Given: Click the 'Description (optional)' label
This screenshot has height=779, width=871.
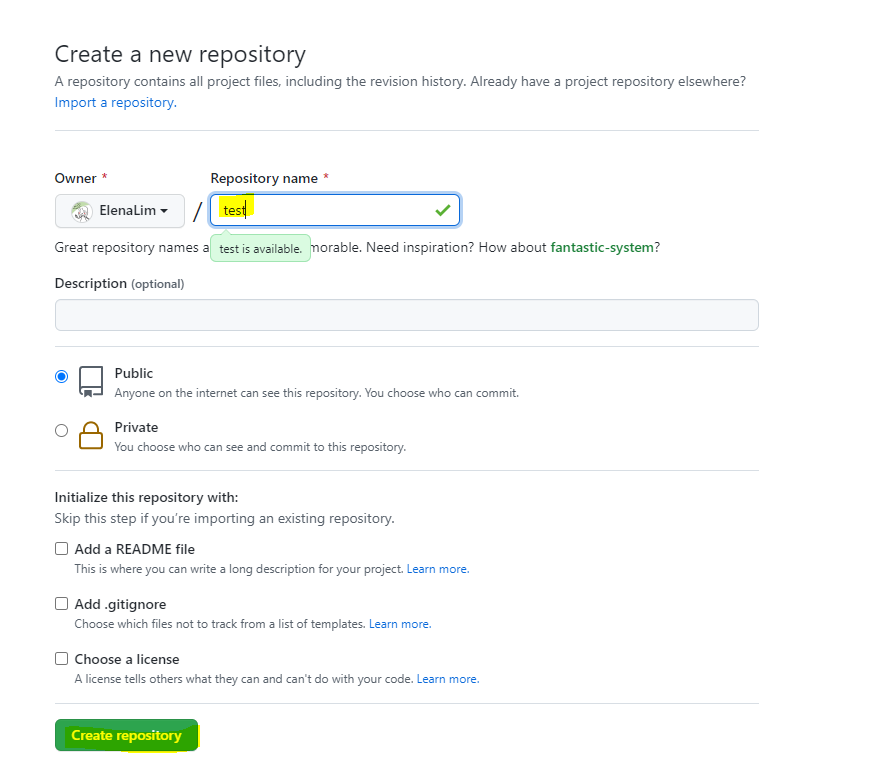Looking at the screenshot, I should tap(119, 283).
